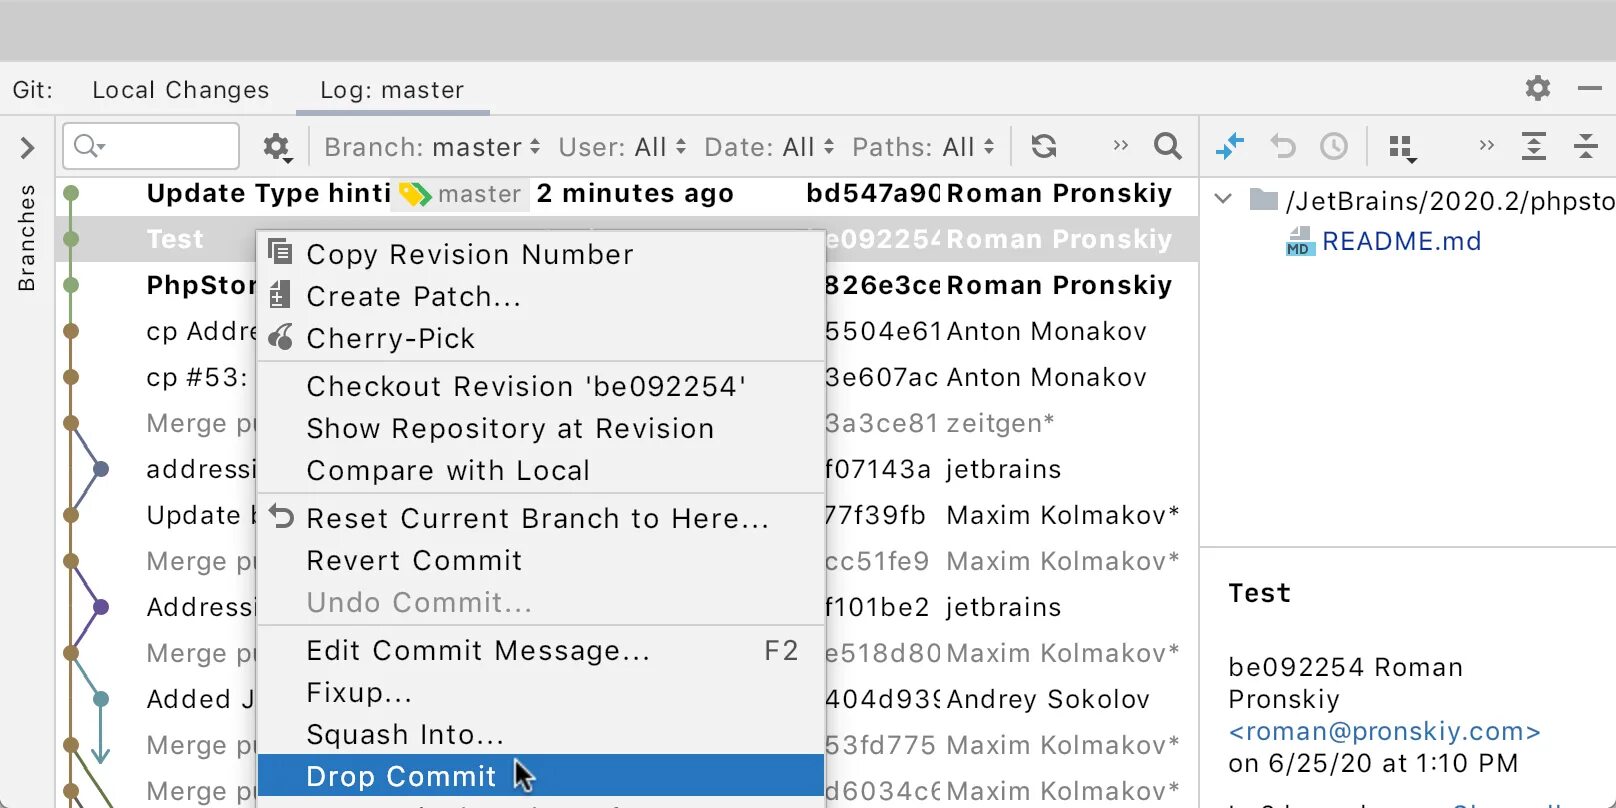Open Group By icon dropdown
The width and height of the screenshot is (1616, 808).
pos(1403,148)
